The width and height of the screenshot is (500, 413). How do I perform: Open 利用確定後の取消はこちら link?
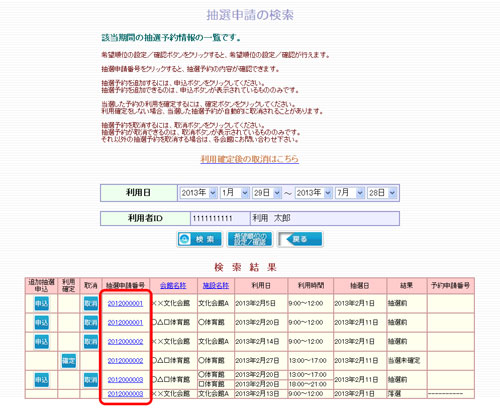[249, 159]
